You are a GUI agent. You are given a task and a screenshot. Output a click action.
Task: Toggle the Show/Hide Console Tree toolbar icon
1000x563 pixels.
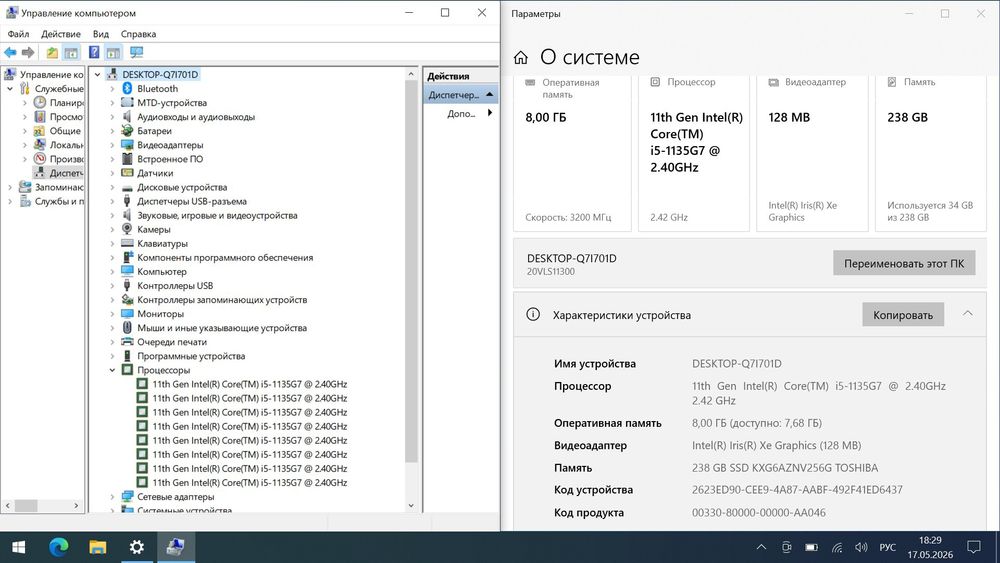pyautogui.click(x=71, y=52)
